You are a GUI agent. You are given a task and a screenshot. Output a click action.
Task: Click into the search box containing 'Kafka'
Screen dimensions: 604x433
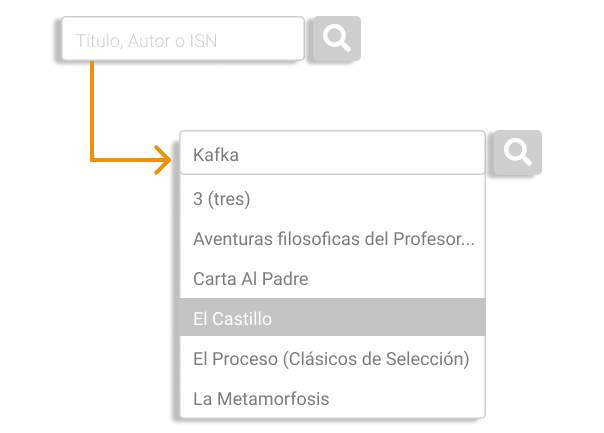pos(332,154)
